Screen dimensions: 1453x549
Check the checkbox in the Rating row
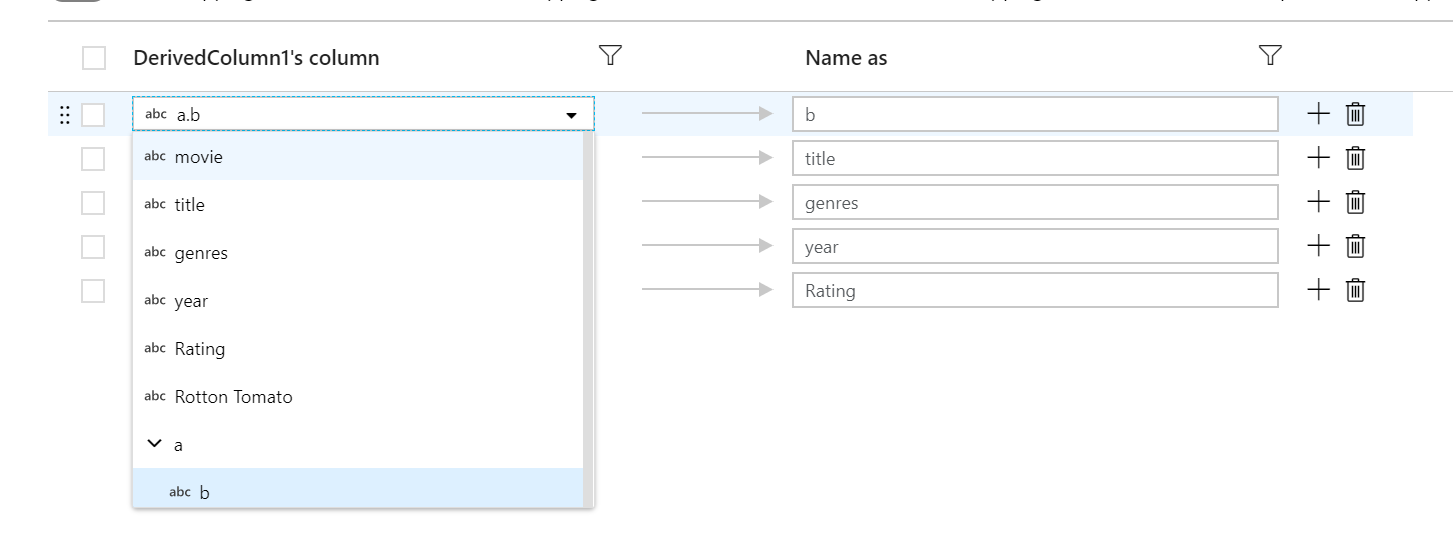(93, 291)
